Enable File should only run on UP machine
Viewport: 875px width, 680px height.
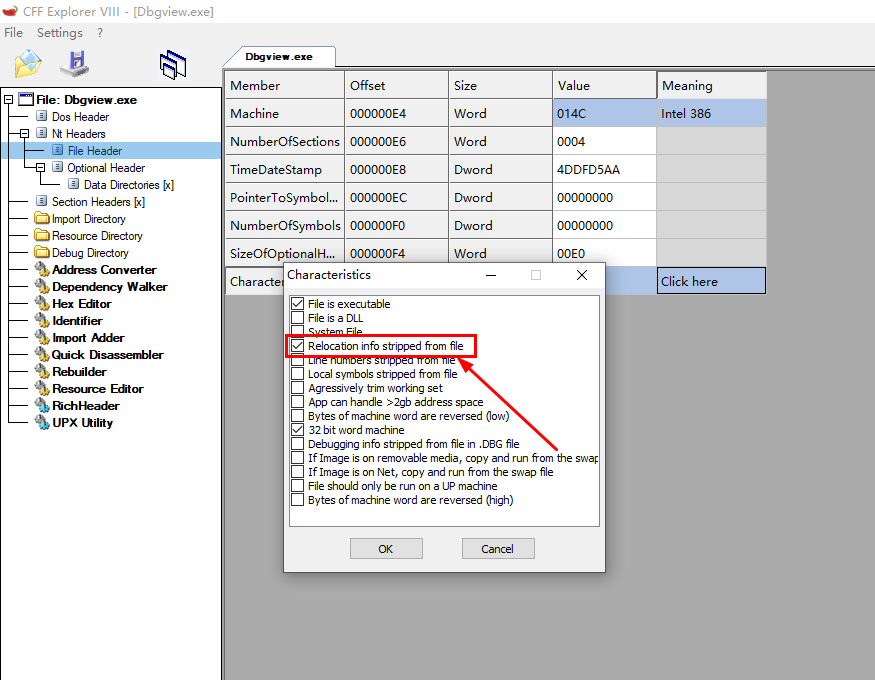point(297,486)
